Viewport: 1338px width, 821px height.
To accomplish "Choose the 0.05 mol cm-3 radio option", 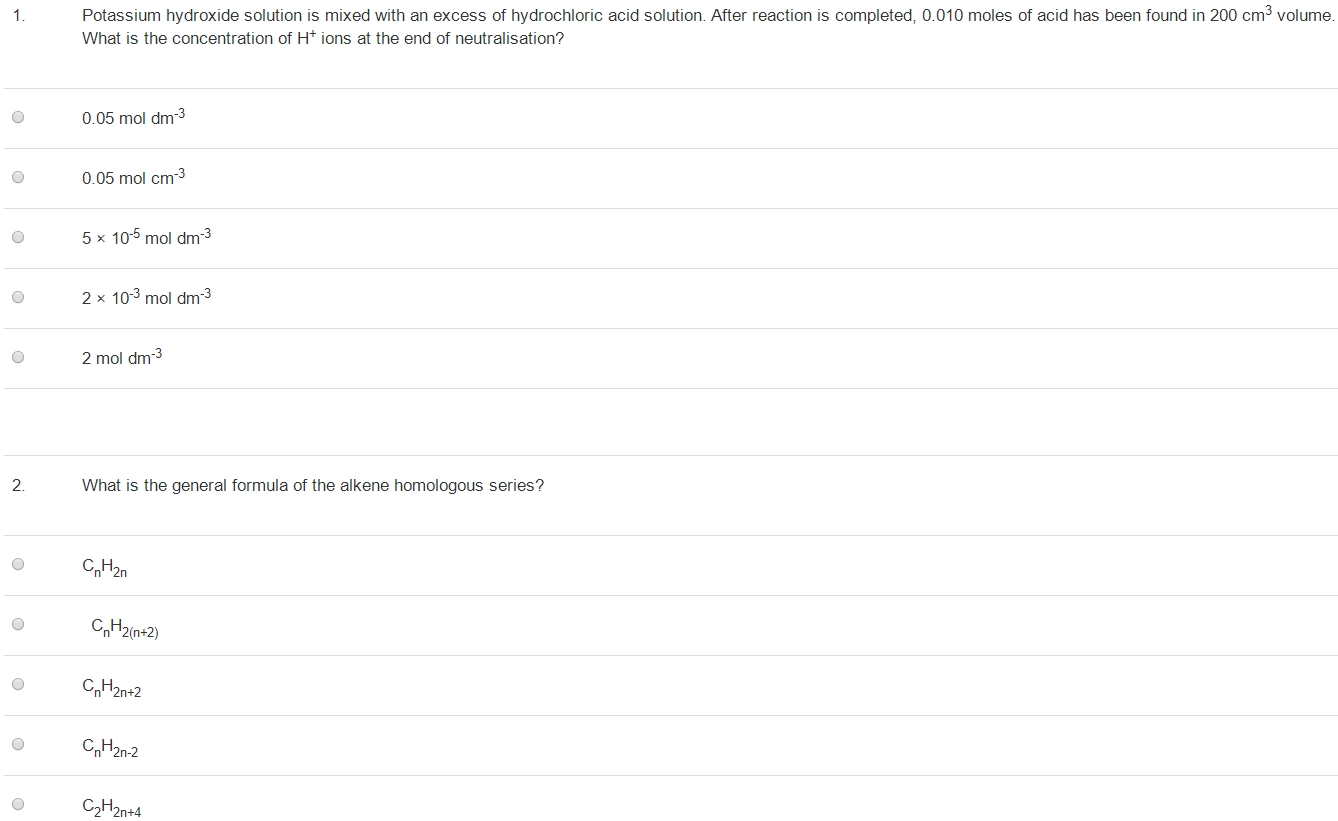I will coord(17,177).
